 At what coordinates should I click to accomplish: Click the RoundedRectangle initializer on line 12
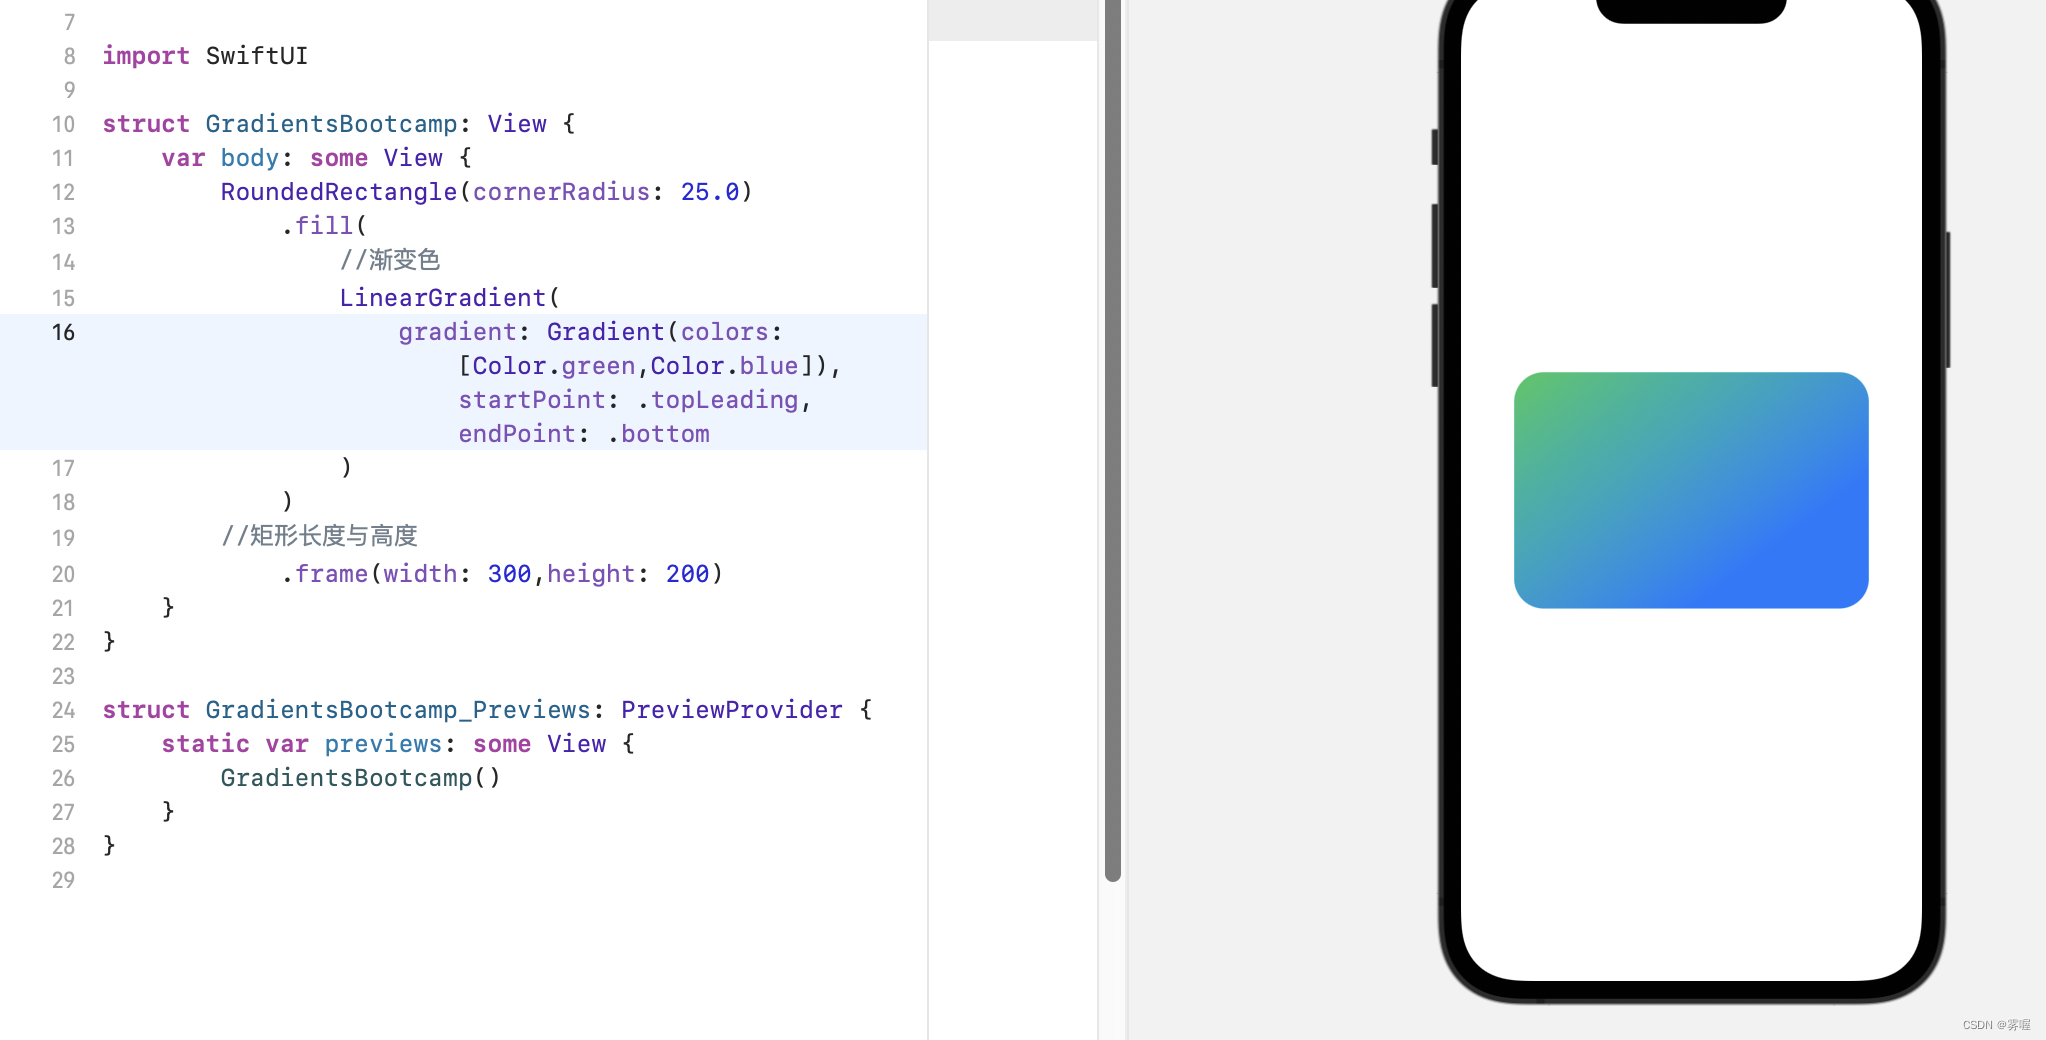[340, 191]
